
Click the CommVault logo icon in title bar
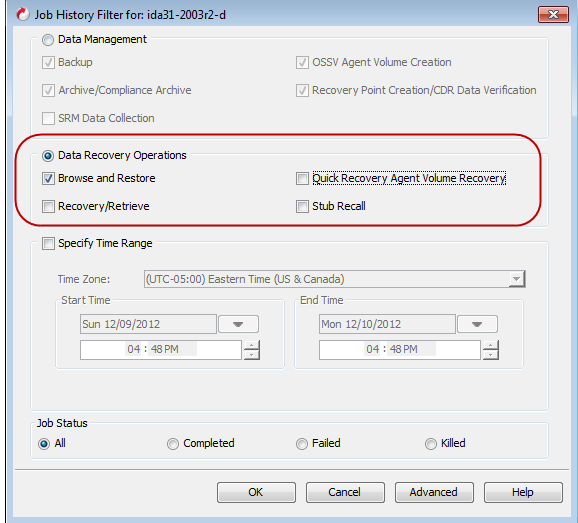coord(22,14)
